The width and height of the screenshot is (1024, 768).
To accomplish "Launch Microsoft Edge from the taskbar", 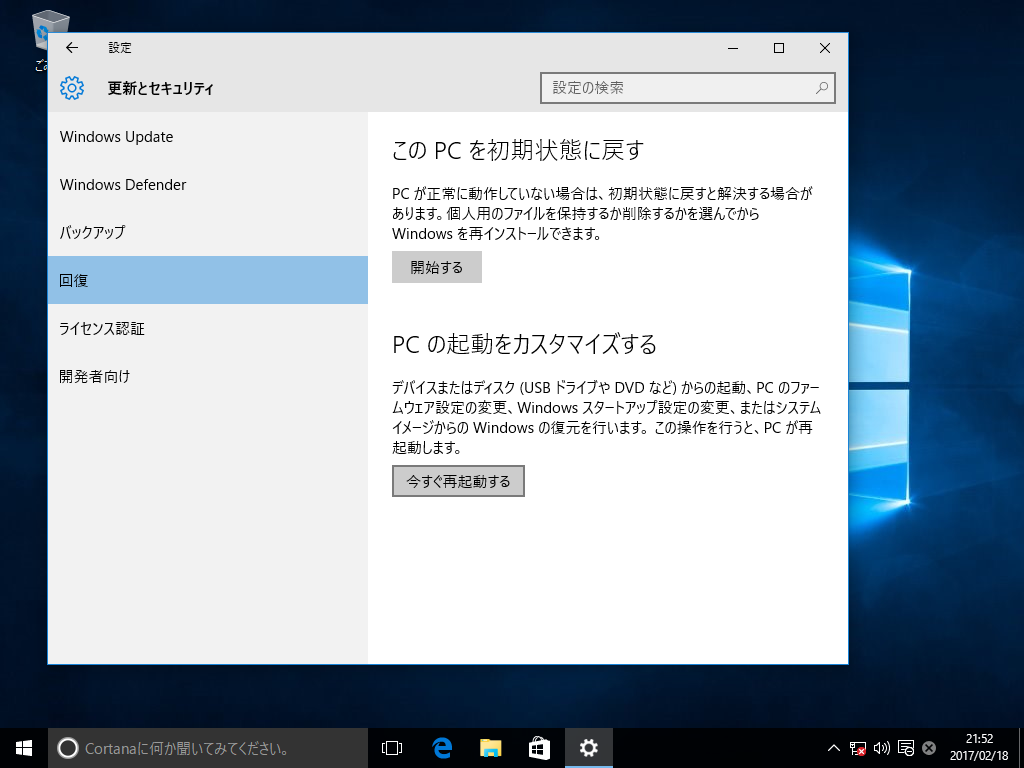I will pos(441,748).
